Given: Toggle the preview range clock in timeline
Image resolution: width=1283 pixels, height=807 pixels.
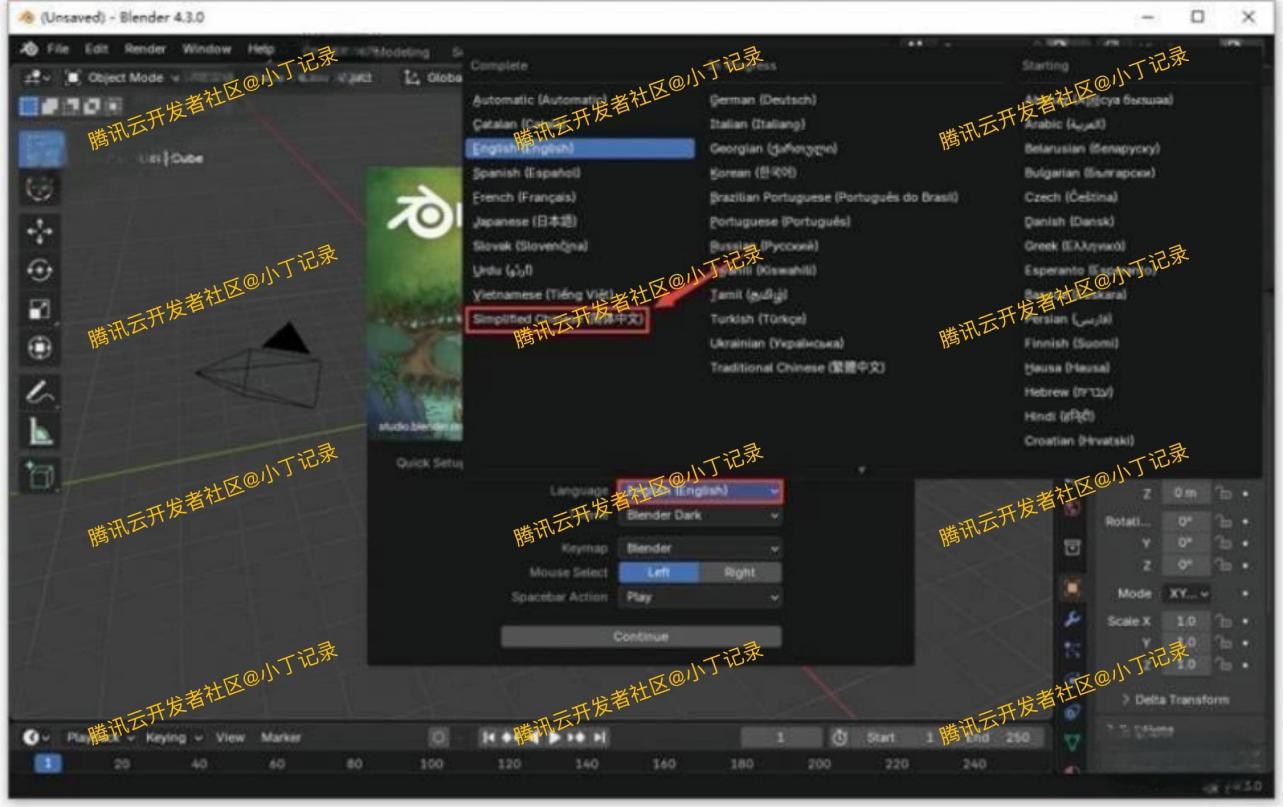Looking at the screenshot, I should coord(840,738).
